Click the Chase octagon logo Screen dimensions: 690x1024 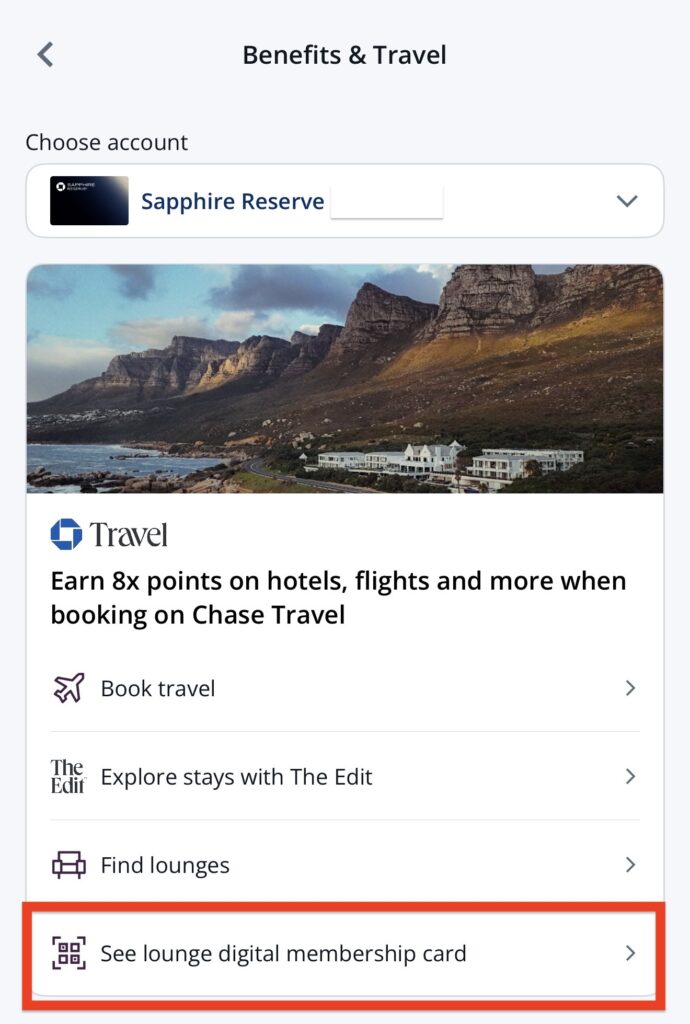pyautogui.click(x=66, y=534)
